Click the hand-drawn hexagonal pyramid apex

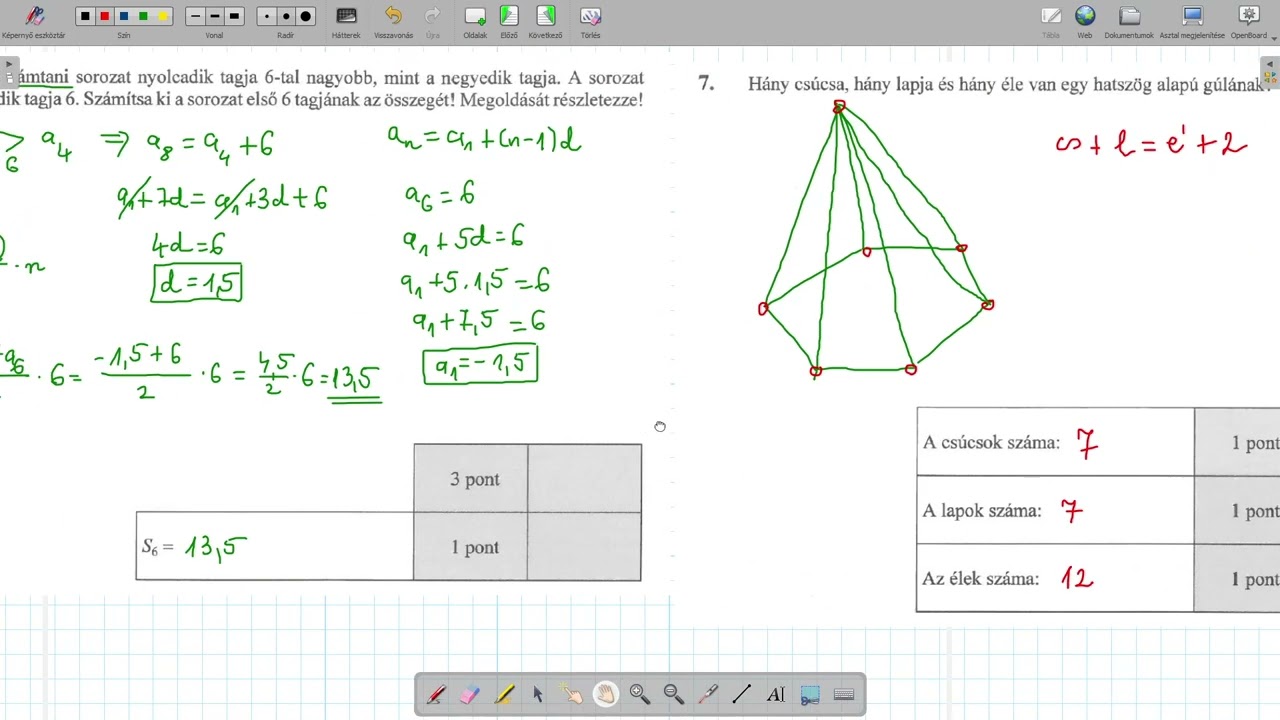[839, 106]
